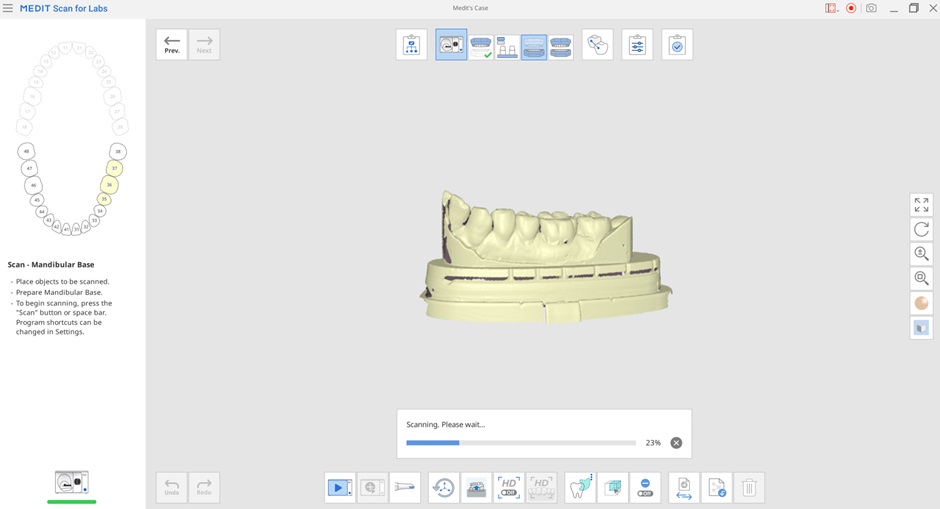Toggle the model display mode cube icon
940x509 pixels.
point(921,328)
